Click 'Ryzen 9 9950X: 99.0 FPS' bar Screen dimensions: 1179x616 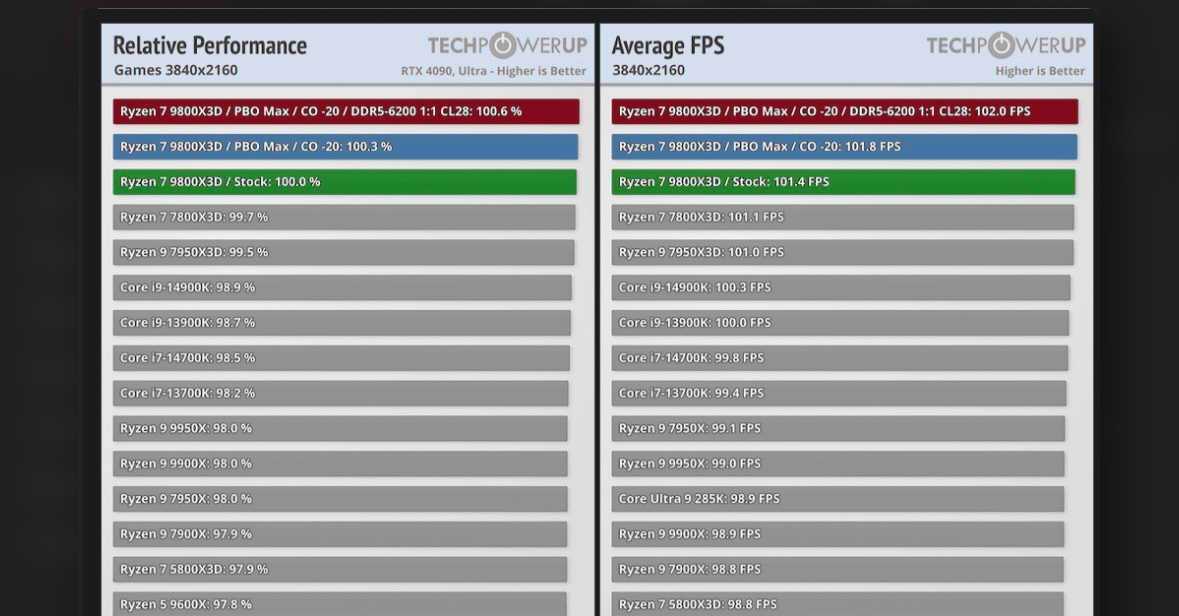pyautogui.click(x=838, y=464)
